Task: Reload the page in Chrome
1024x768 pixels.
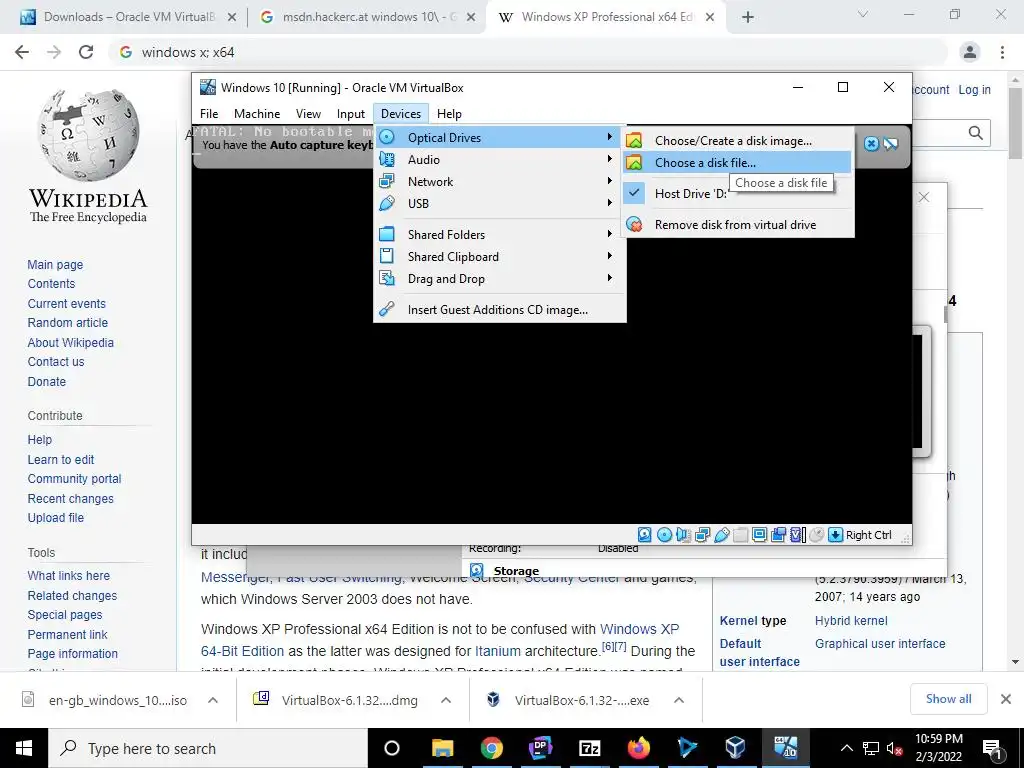Action: pos(86,52)
